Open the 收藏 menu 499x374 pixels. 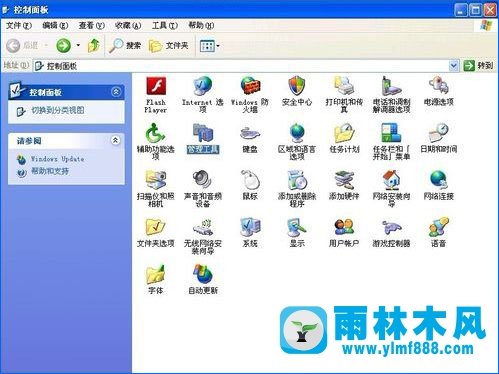pos(128,25)
